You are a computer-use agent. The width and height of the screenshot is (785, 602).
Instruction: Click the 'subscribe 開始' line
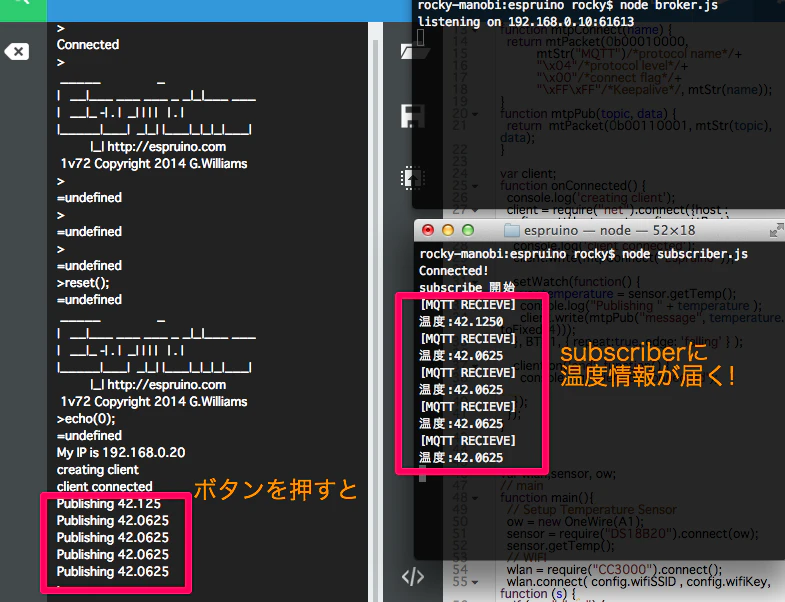click(x=467, y=288)
